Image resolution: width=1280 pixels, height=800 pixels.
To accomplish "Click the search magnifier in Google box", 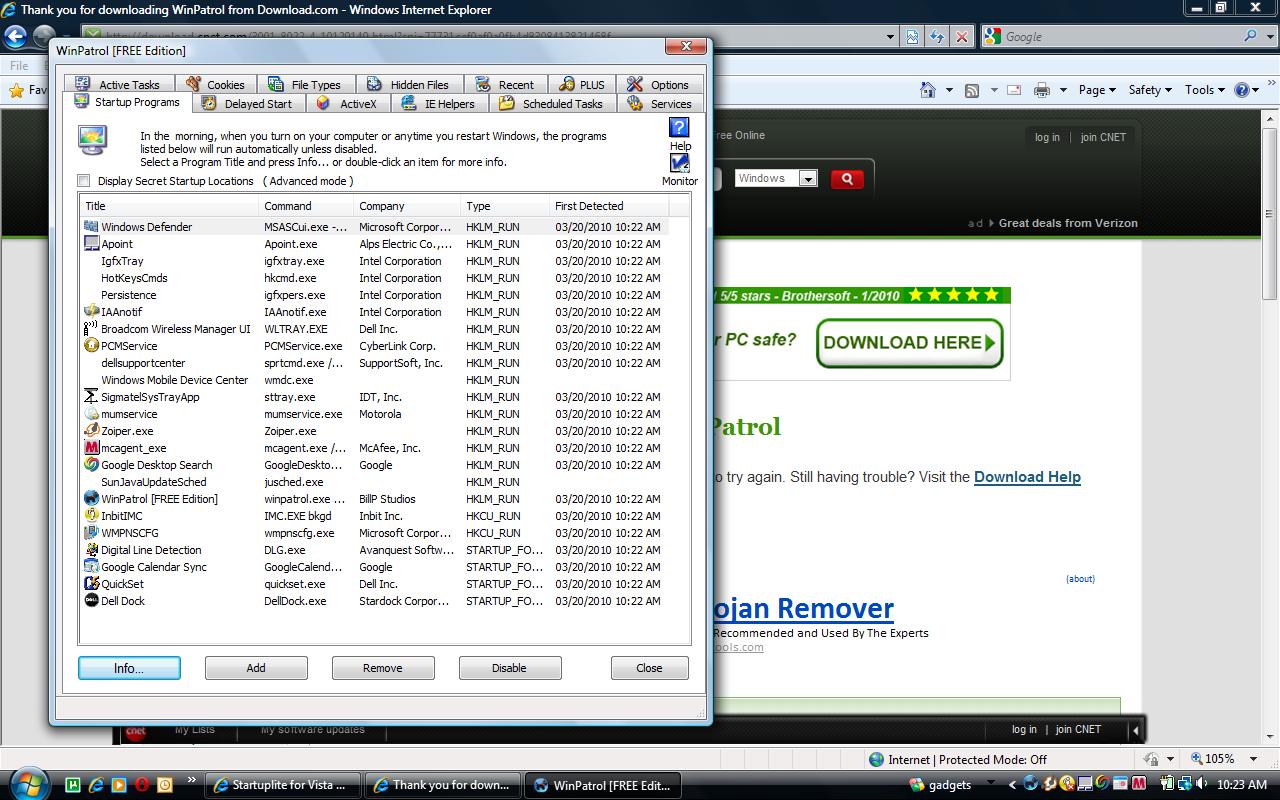I will [1251, 36].
